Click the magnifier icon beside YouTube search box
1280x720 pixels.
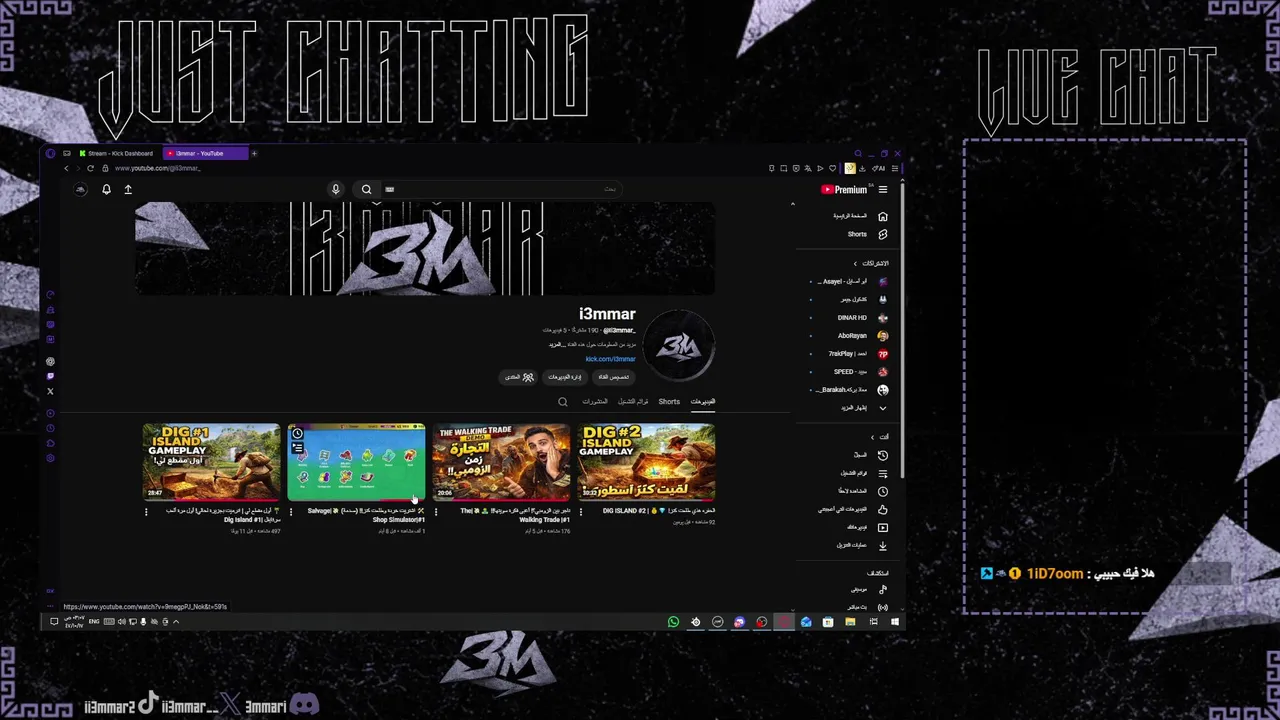366,189
